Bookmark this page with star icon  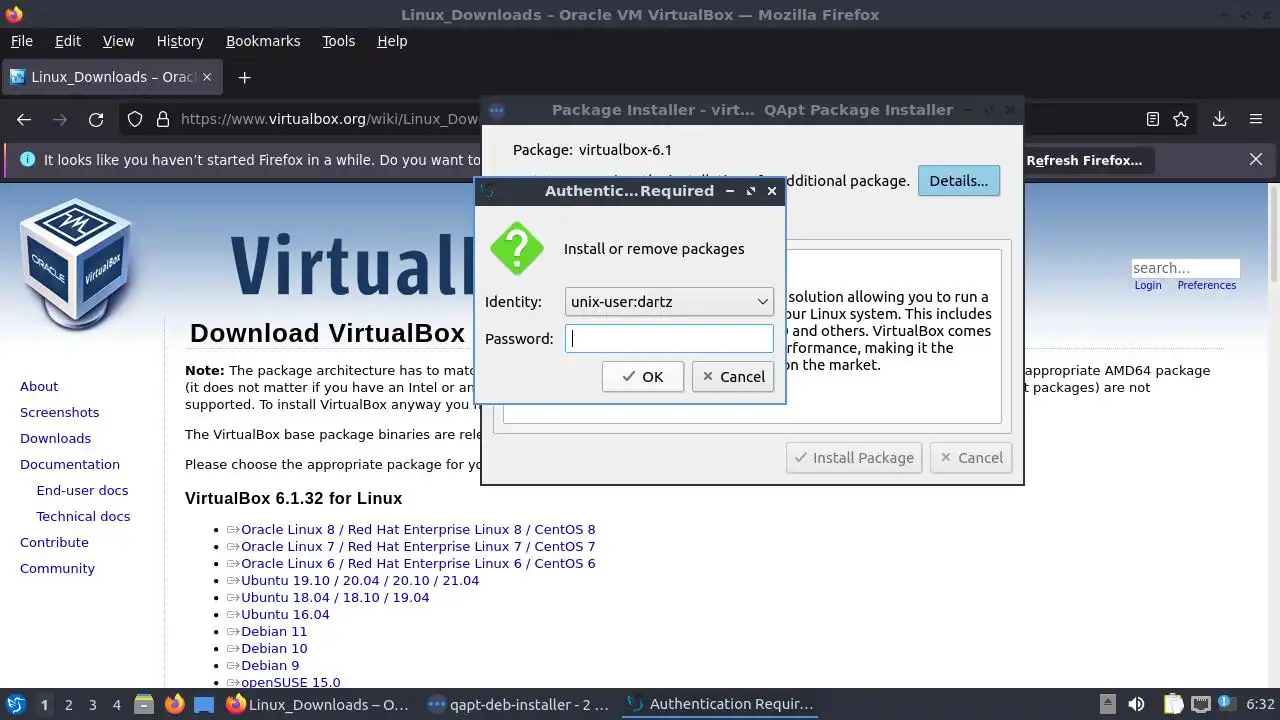[x=1181, y=119]
